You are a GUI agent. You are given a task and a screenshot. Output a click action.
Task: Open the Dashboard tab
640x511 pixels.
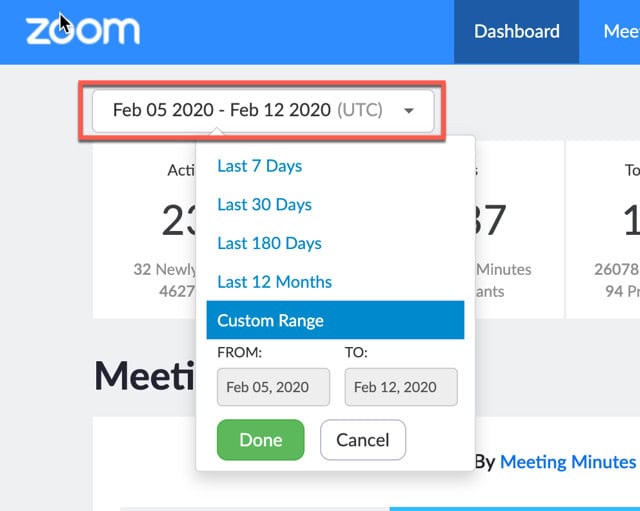coord(516,31)
